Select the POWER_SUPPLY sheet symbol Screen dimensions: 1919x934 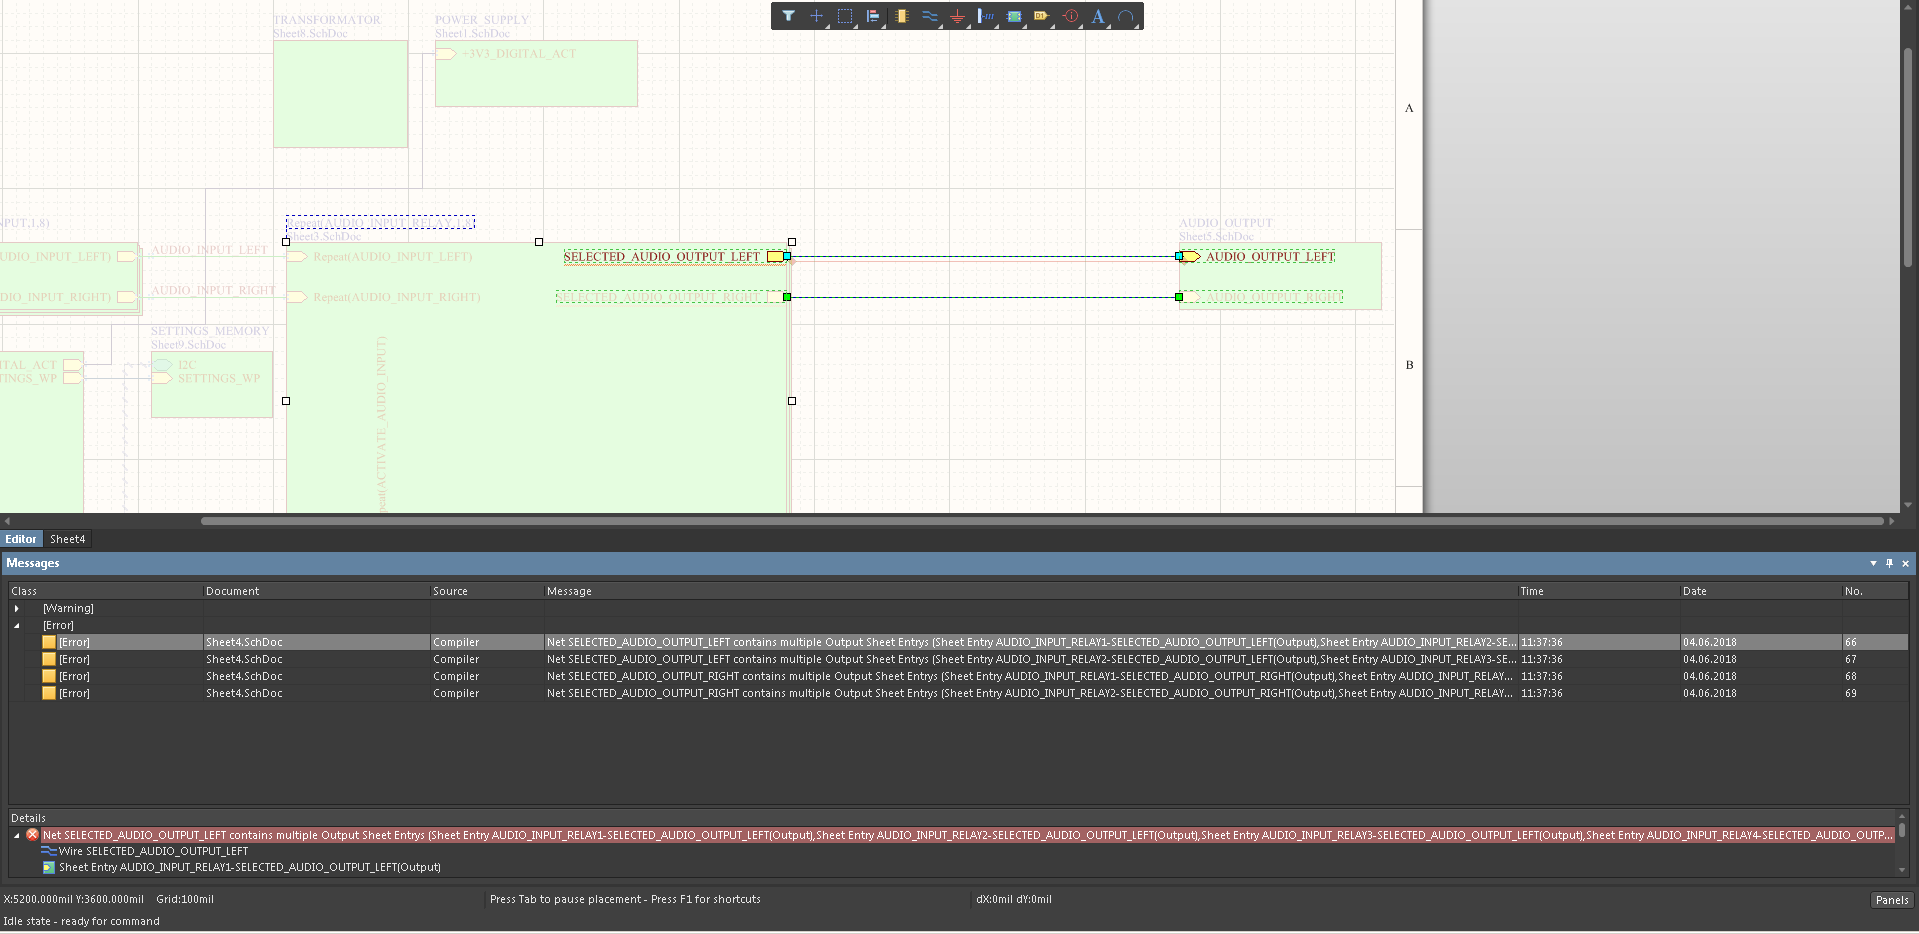pyautogui.click(x=536, y=74)
